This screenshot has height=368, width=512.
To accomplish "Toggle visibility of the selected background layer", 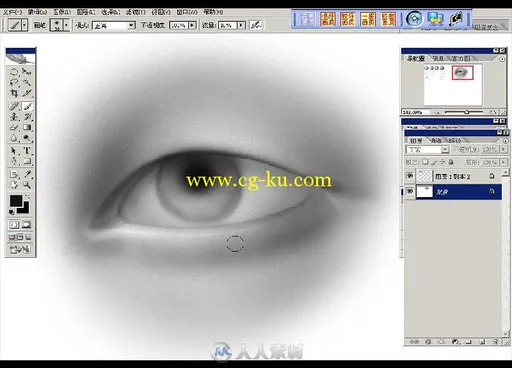I will click(x=410, y=192).
